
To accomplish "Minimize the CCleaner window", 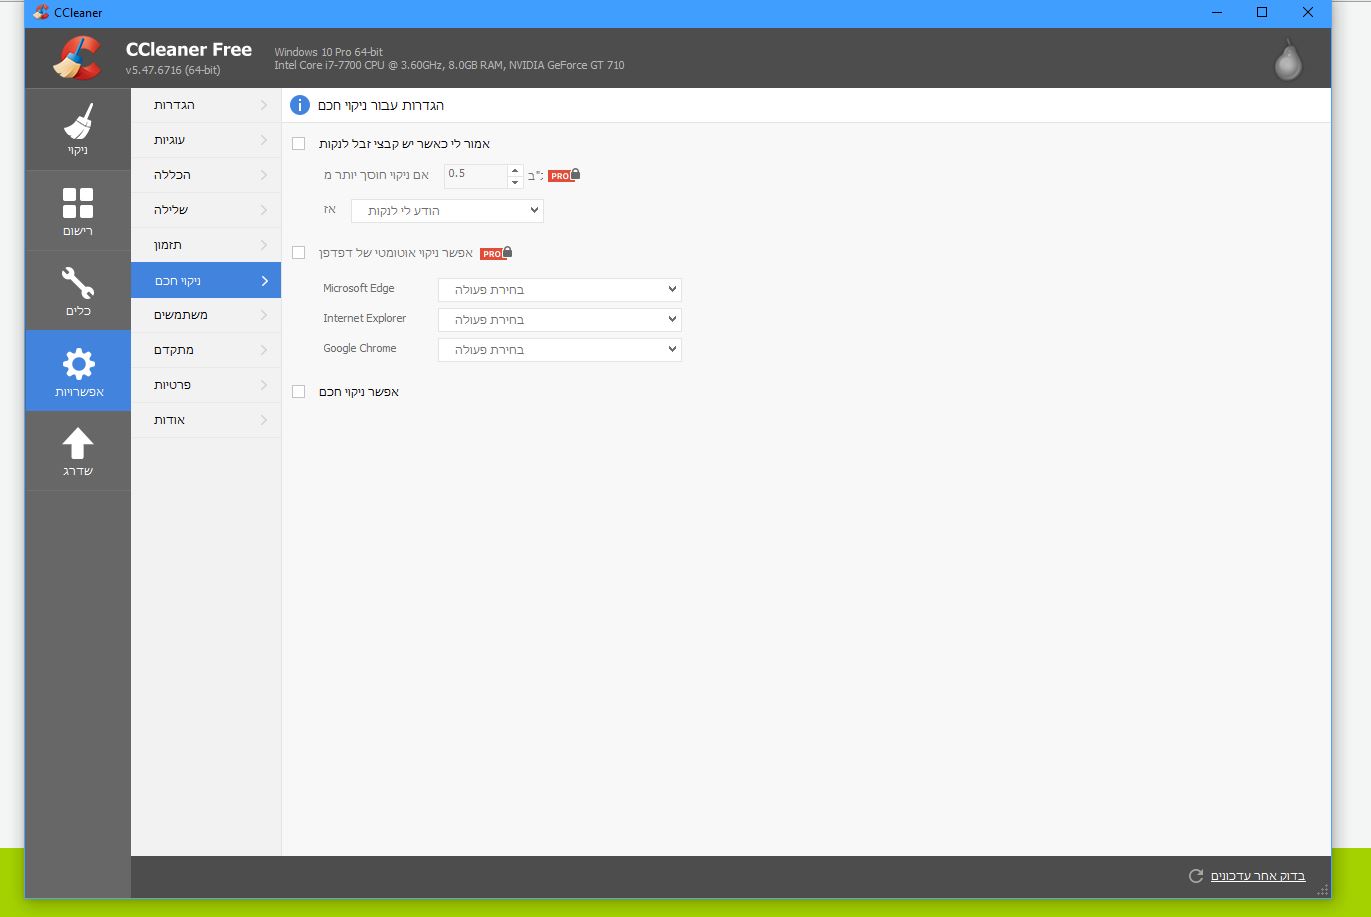I will 1217,13.
